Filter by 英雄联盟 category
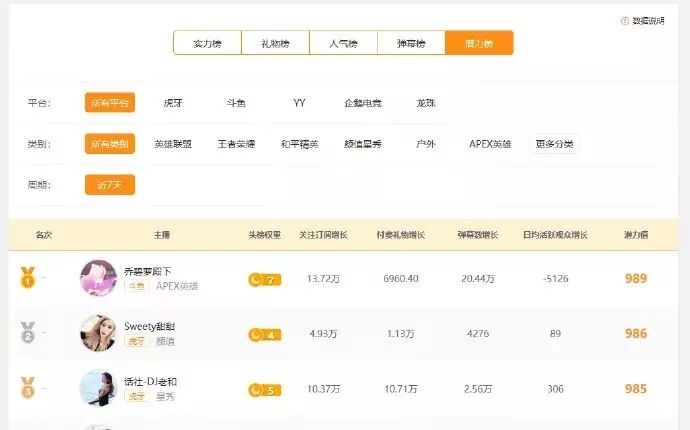The width and height of the screenshot is (690, 430). (x=173, y=144)
